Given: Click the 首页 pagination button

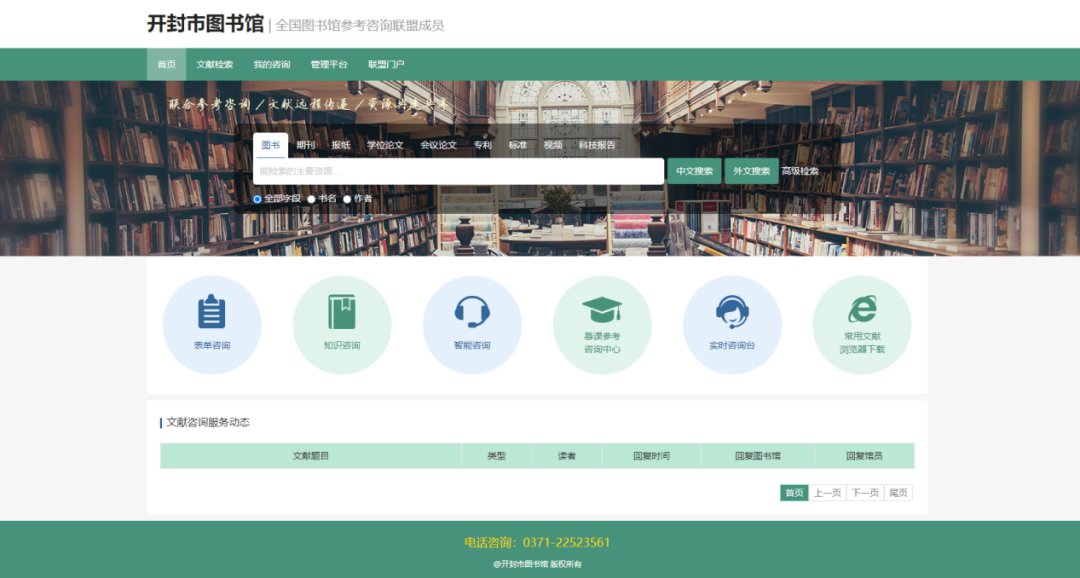Looking at the screenshot, I should (794, 493).
